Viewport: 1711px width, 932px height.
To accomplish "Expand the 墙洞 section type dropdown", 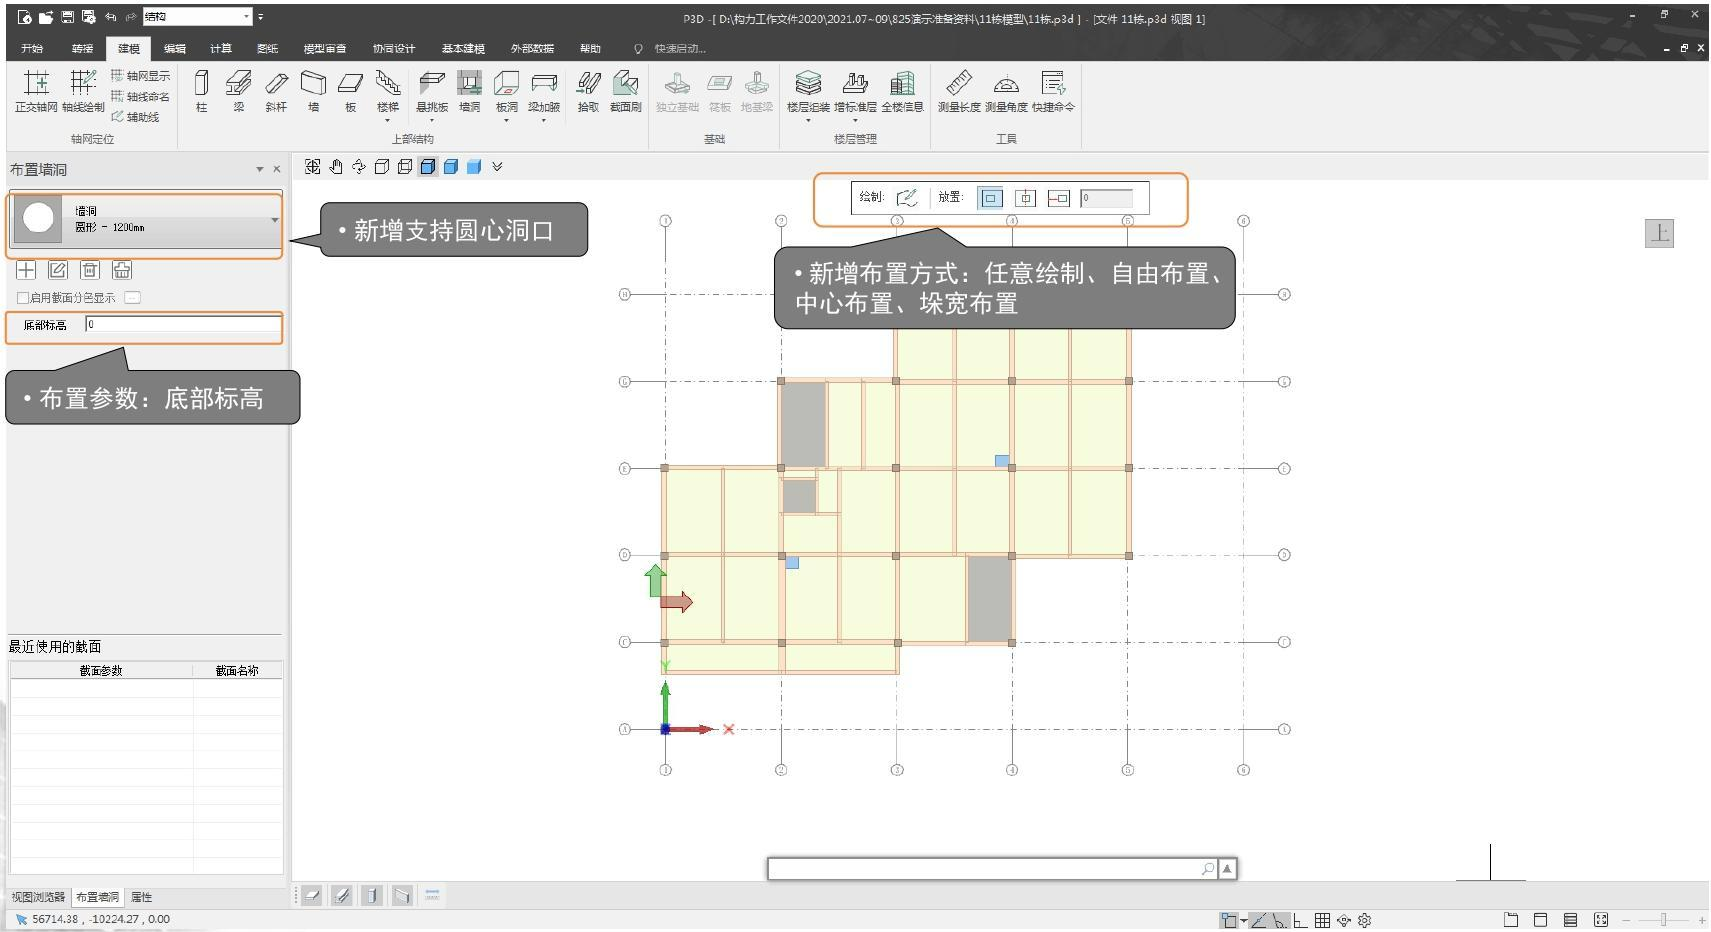I will 275,220.
